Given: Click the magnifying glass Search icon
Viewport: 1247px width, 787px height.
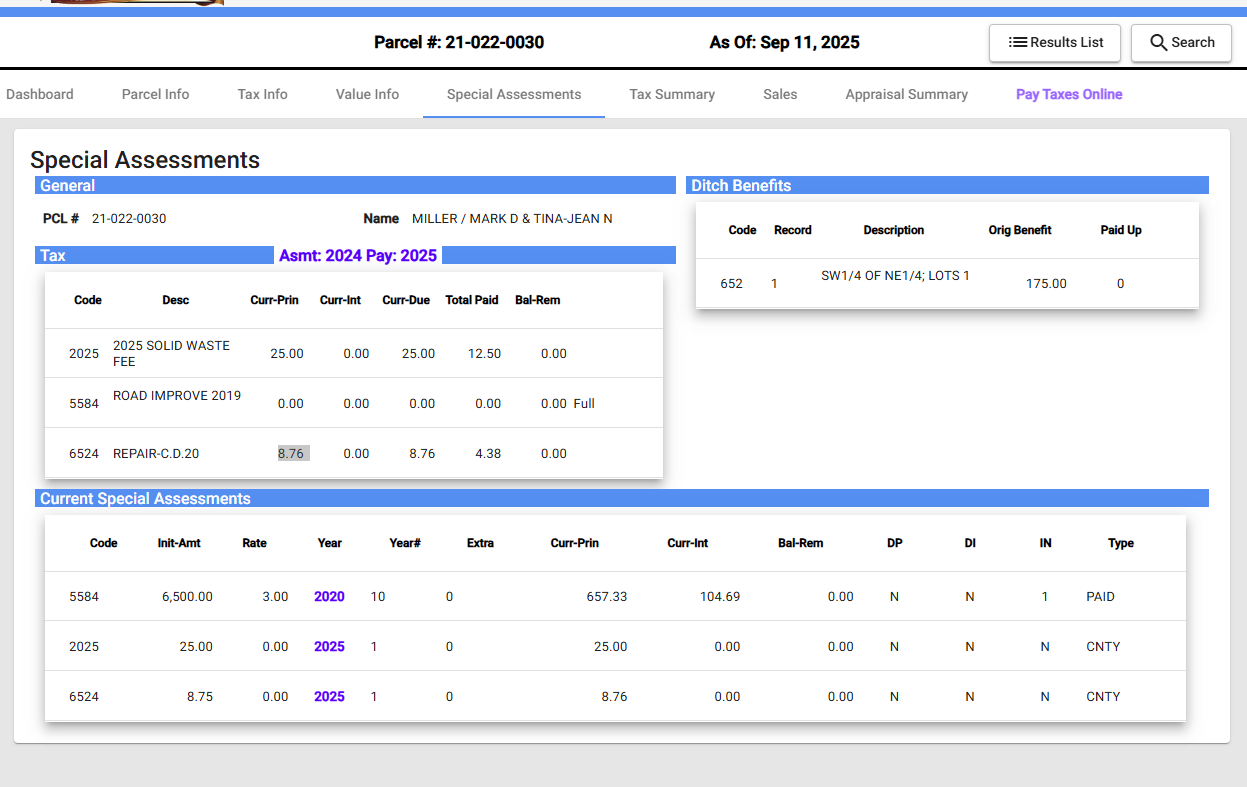Looking at the screenshot, I should [x=1159, y=43].
